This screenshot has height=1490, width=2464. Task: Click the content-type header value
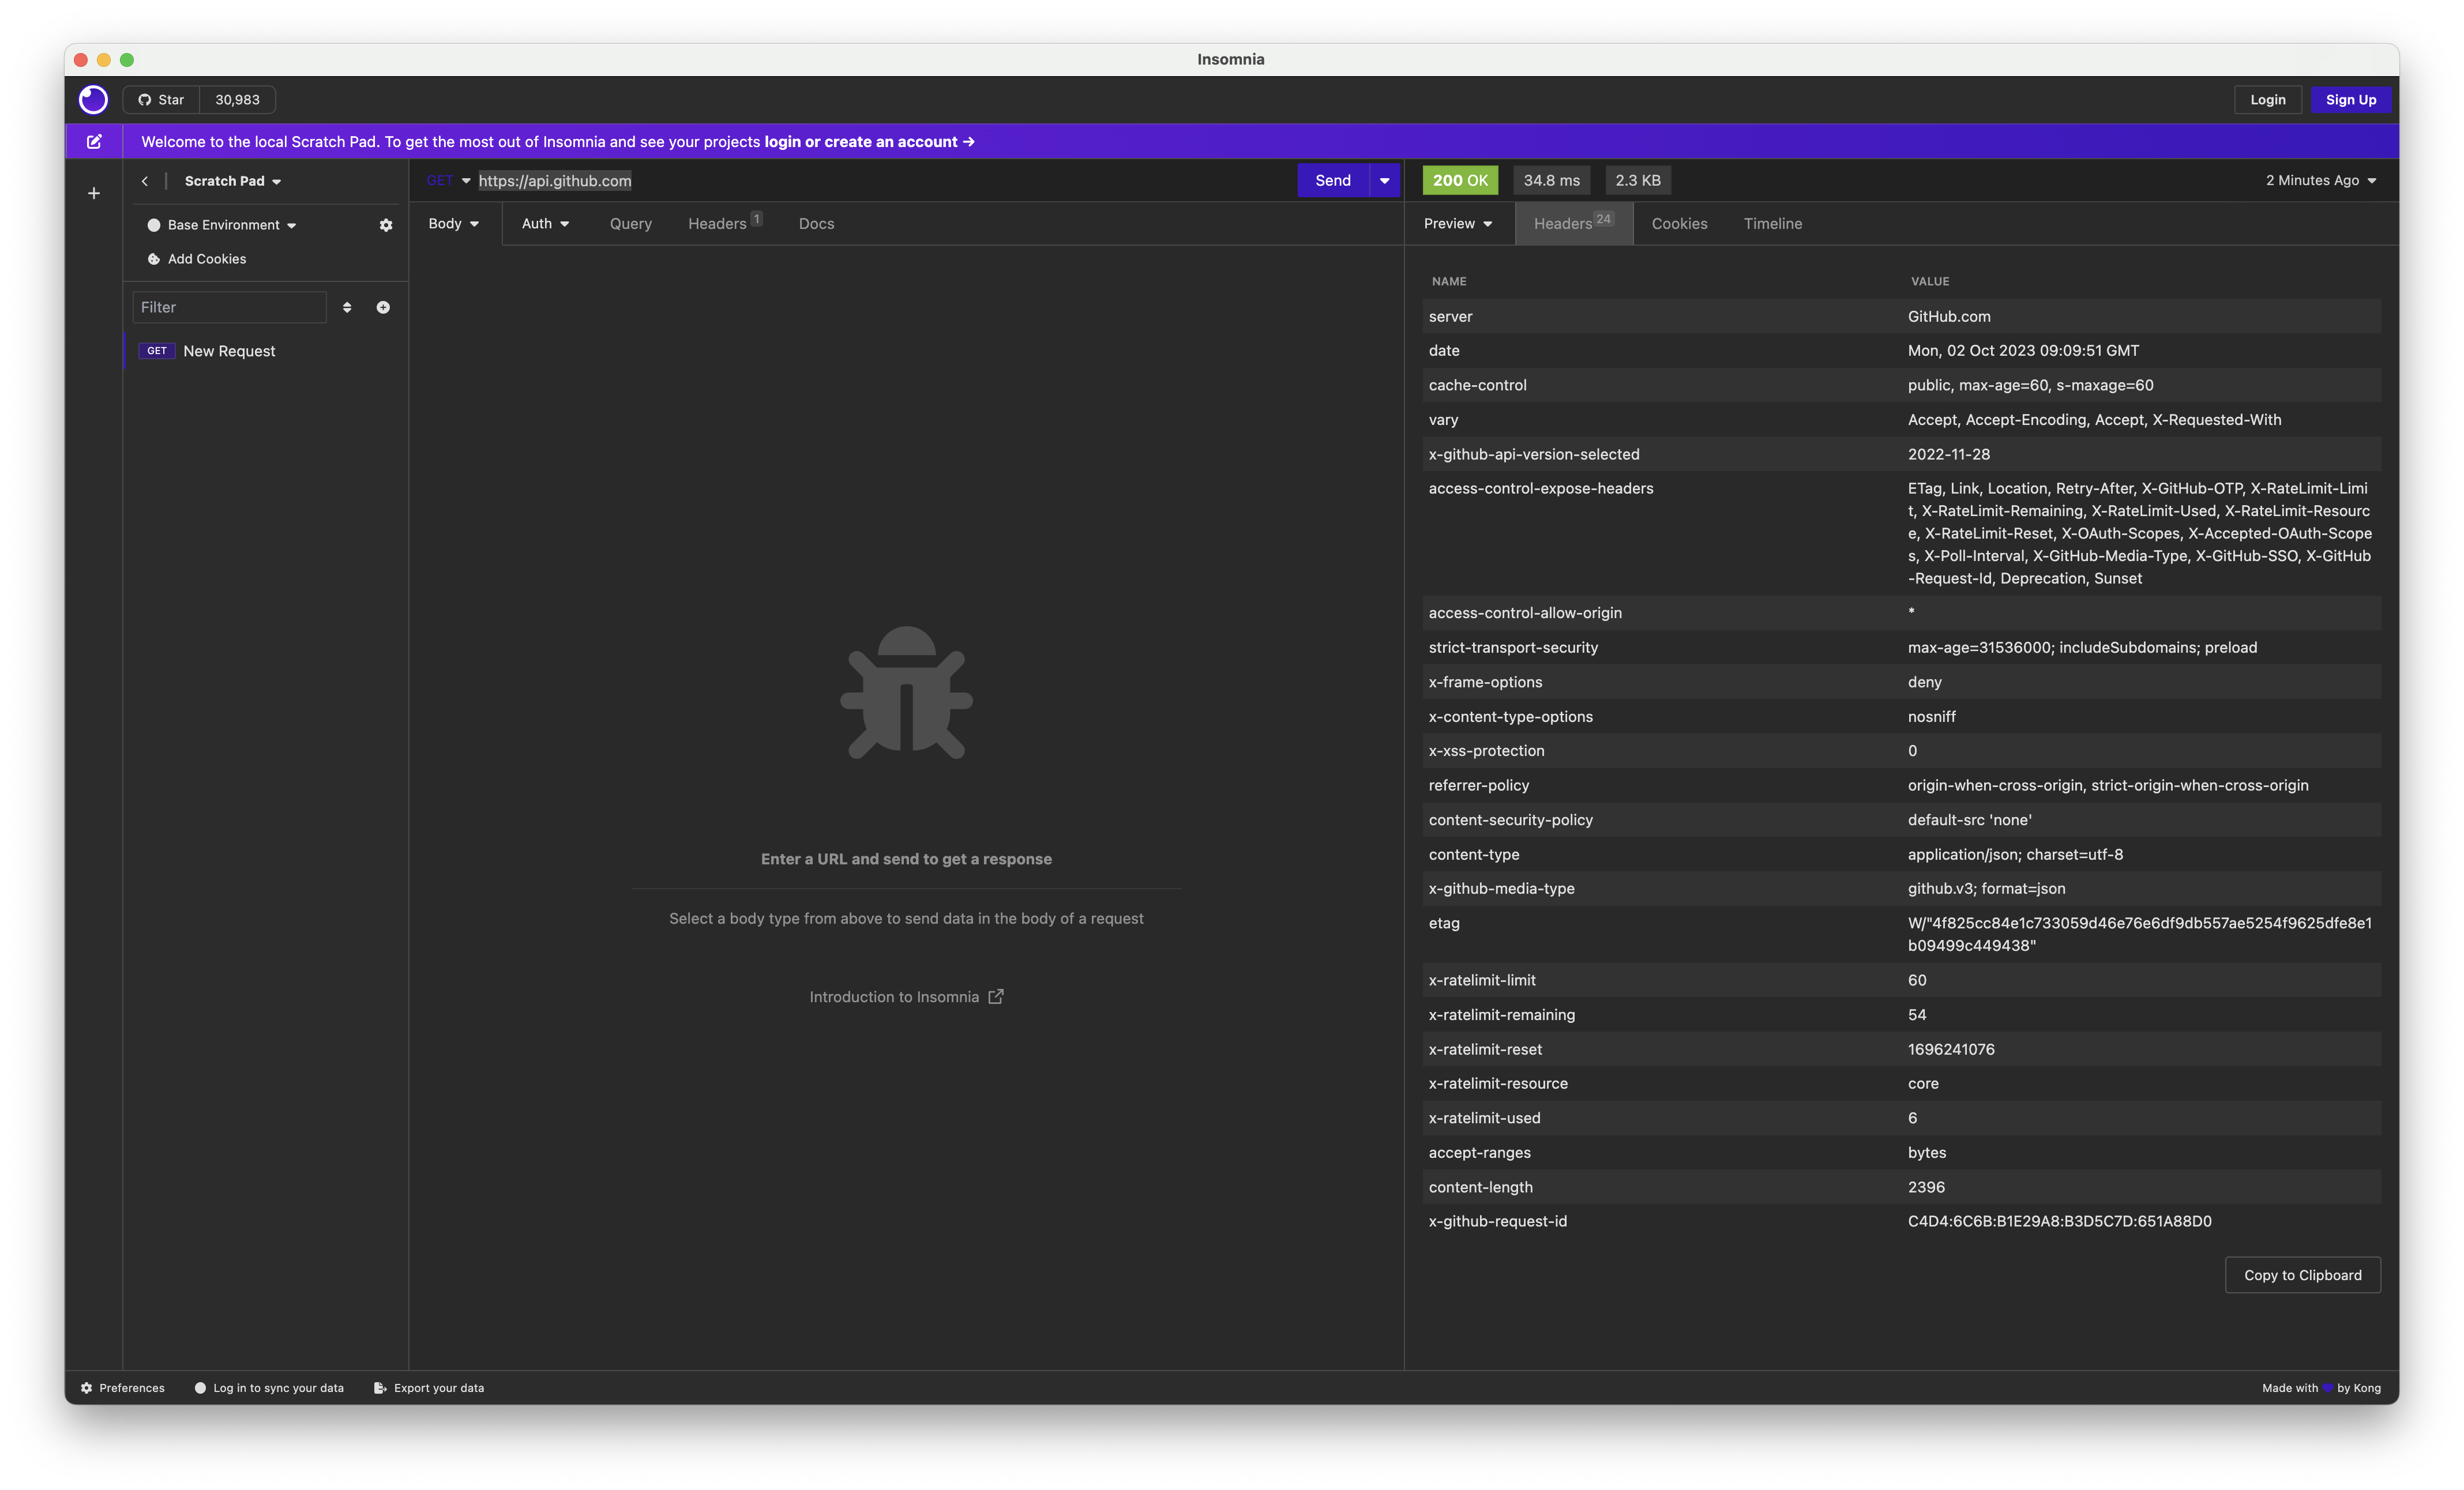[2015, 855]
